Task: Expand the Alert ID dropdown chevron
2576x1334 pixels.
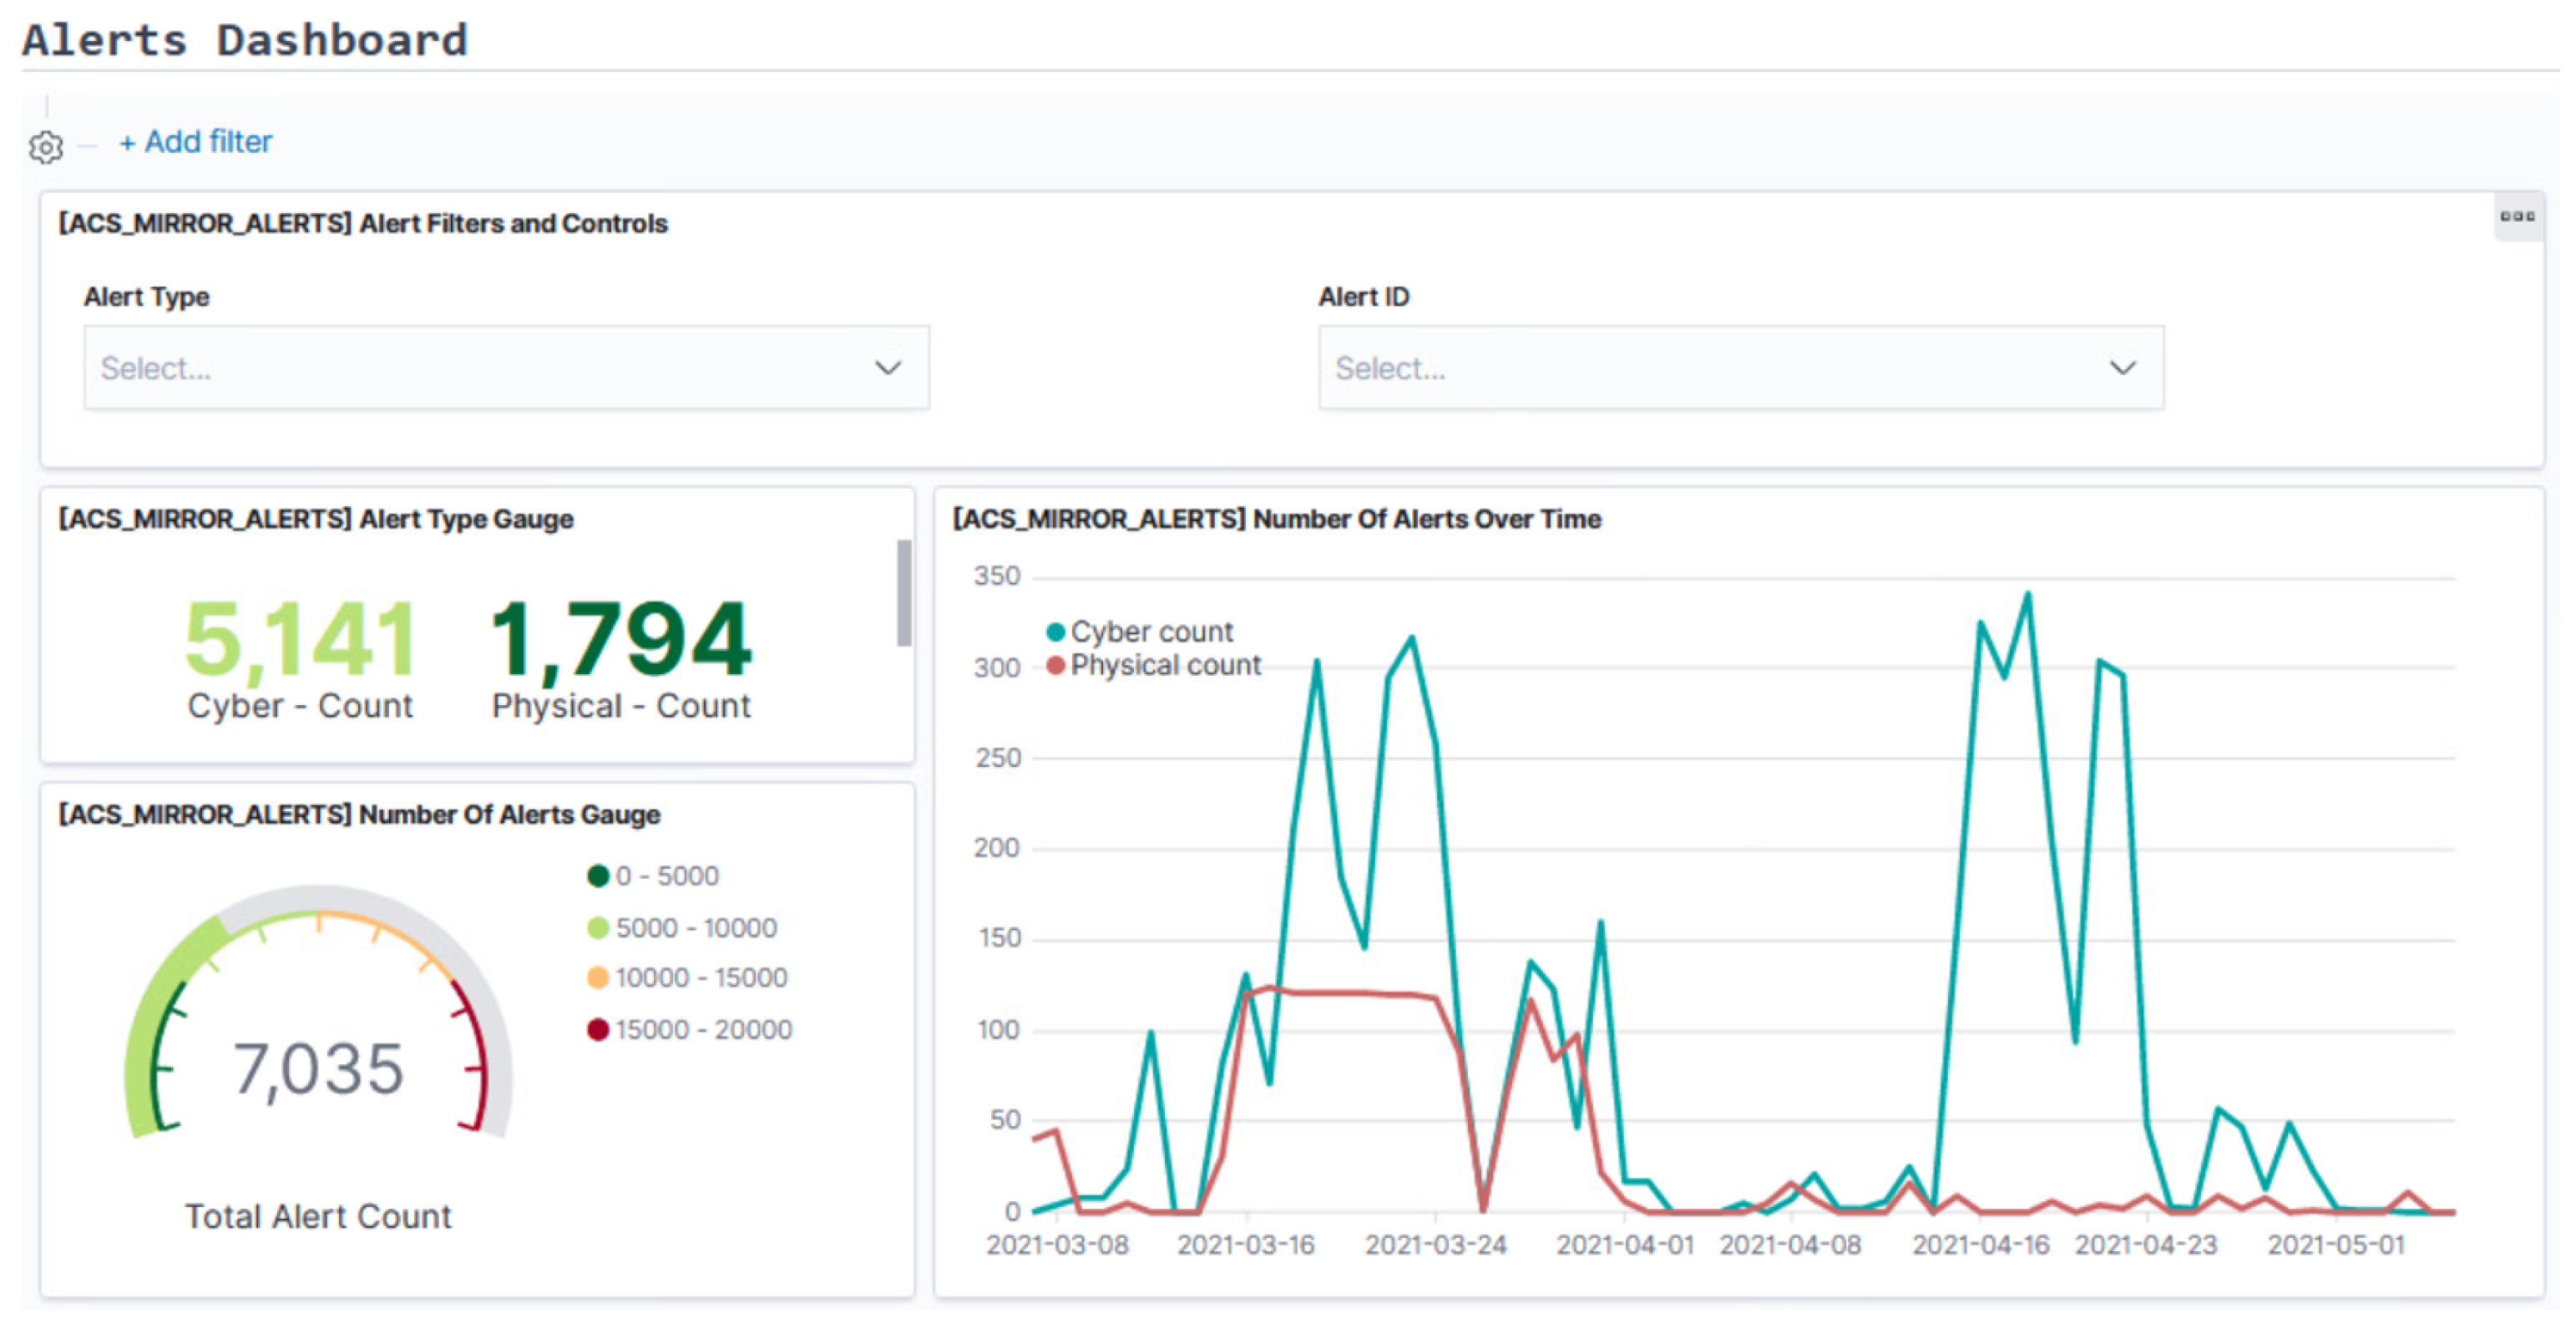Action: coord(2122,368)
